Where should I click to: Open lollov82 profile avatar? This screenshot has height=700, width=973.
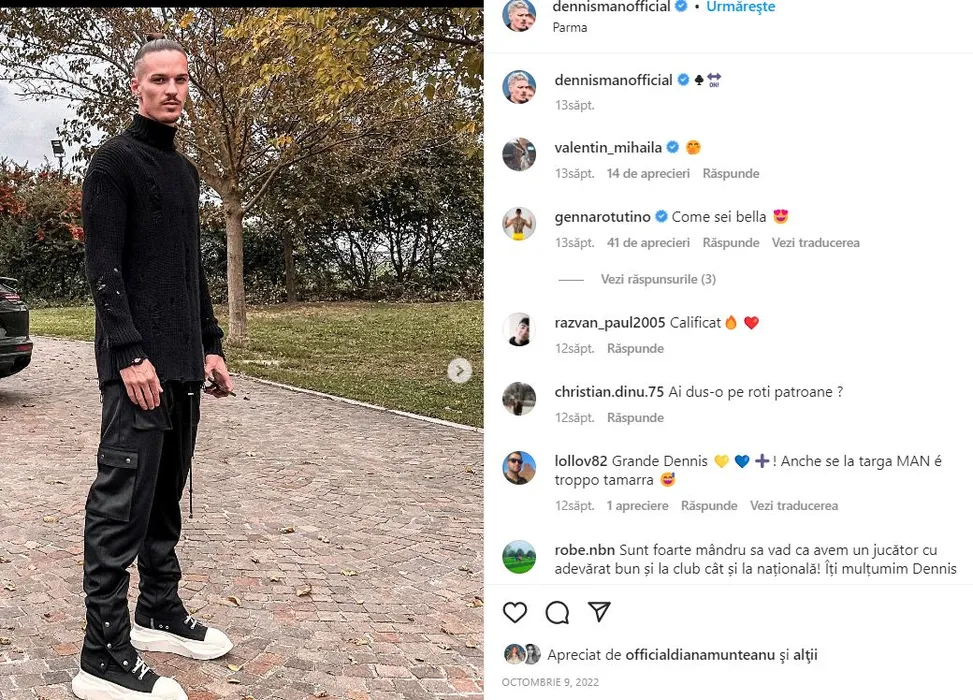pos(519,468)
